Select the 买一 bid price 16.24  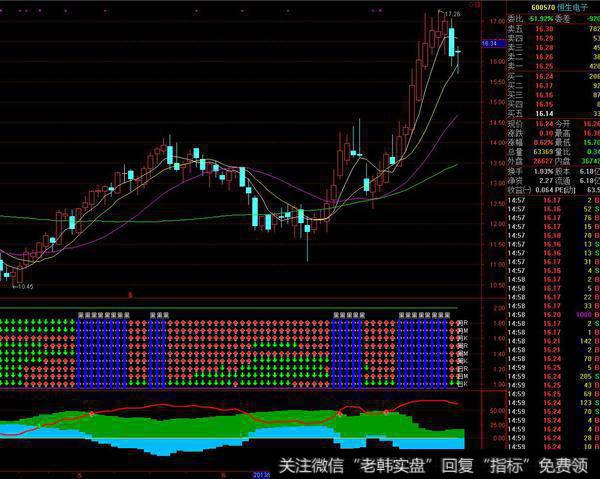[x=544, y=77]
